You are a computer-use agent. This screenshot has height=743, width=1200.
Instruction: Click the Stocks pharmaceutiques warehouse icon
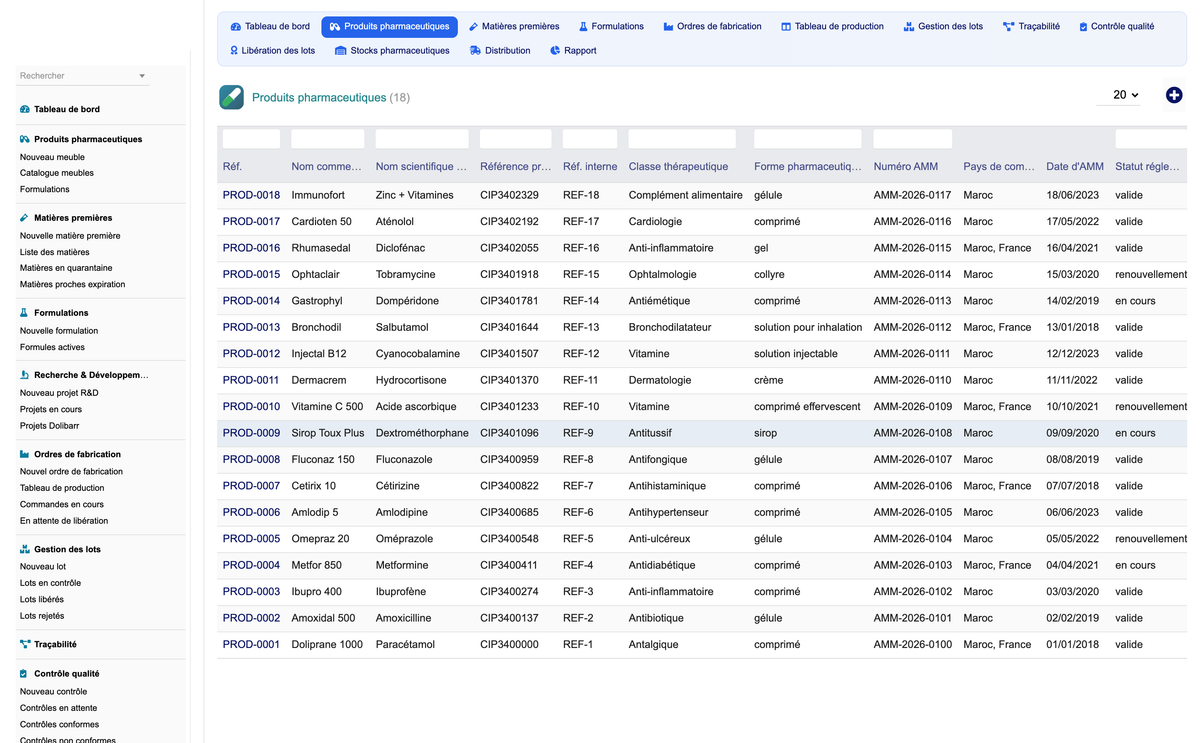pyautogui.click(x=341, y=51)
